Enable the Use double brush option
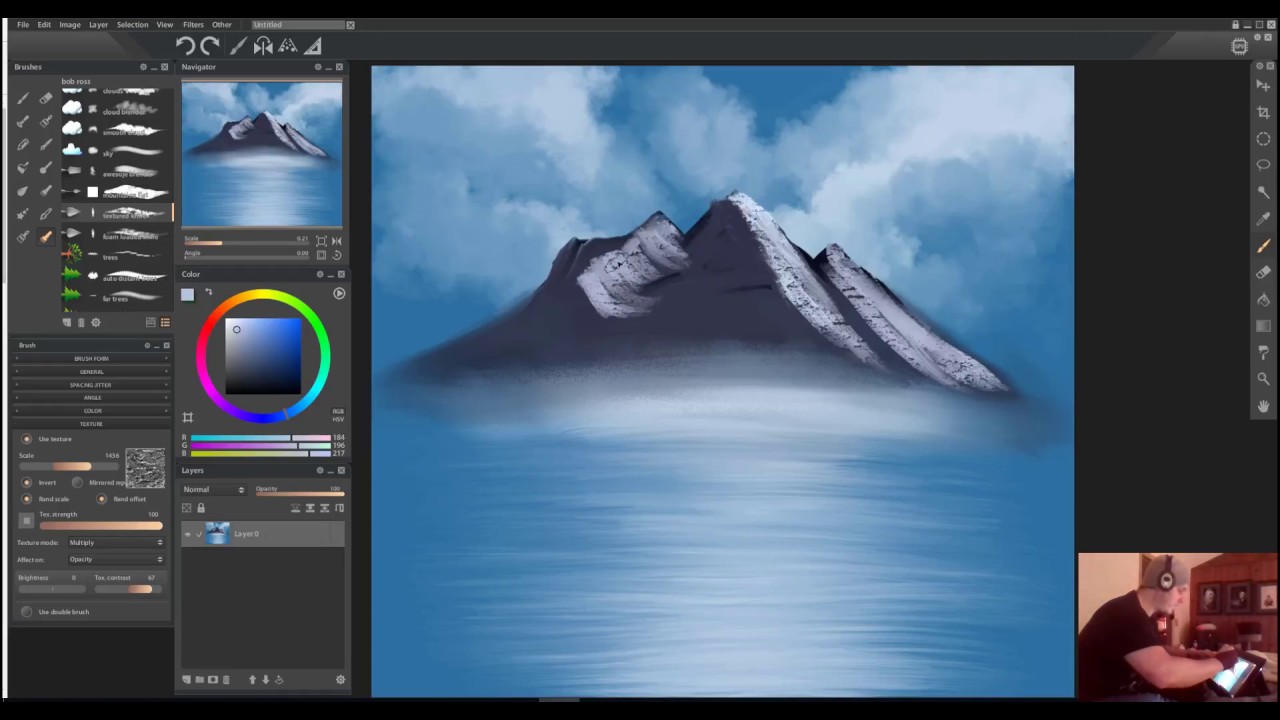 click(x=27, y=612)
